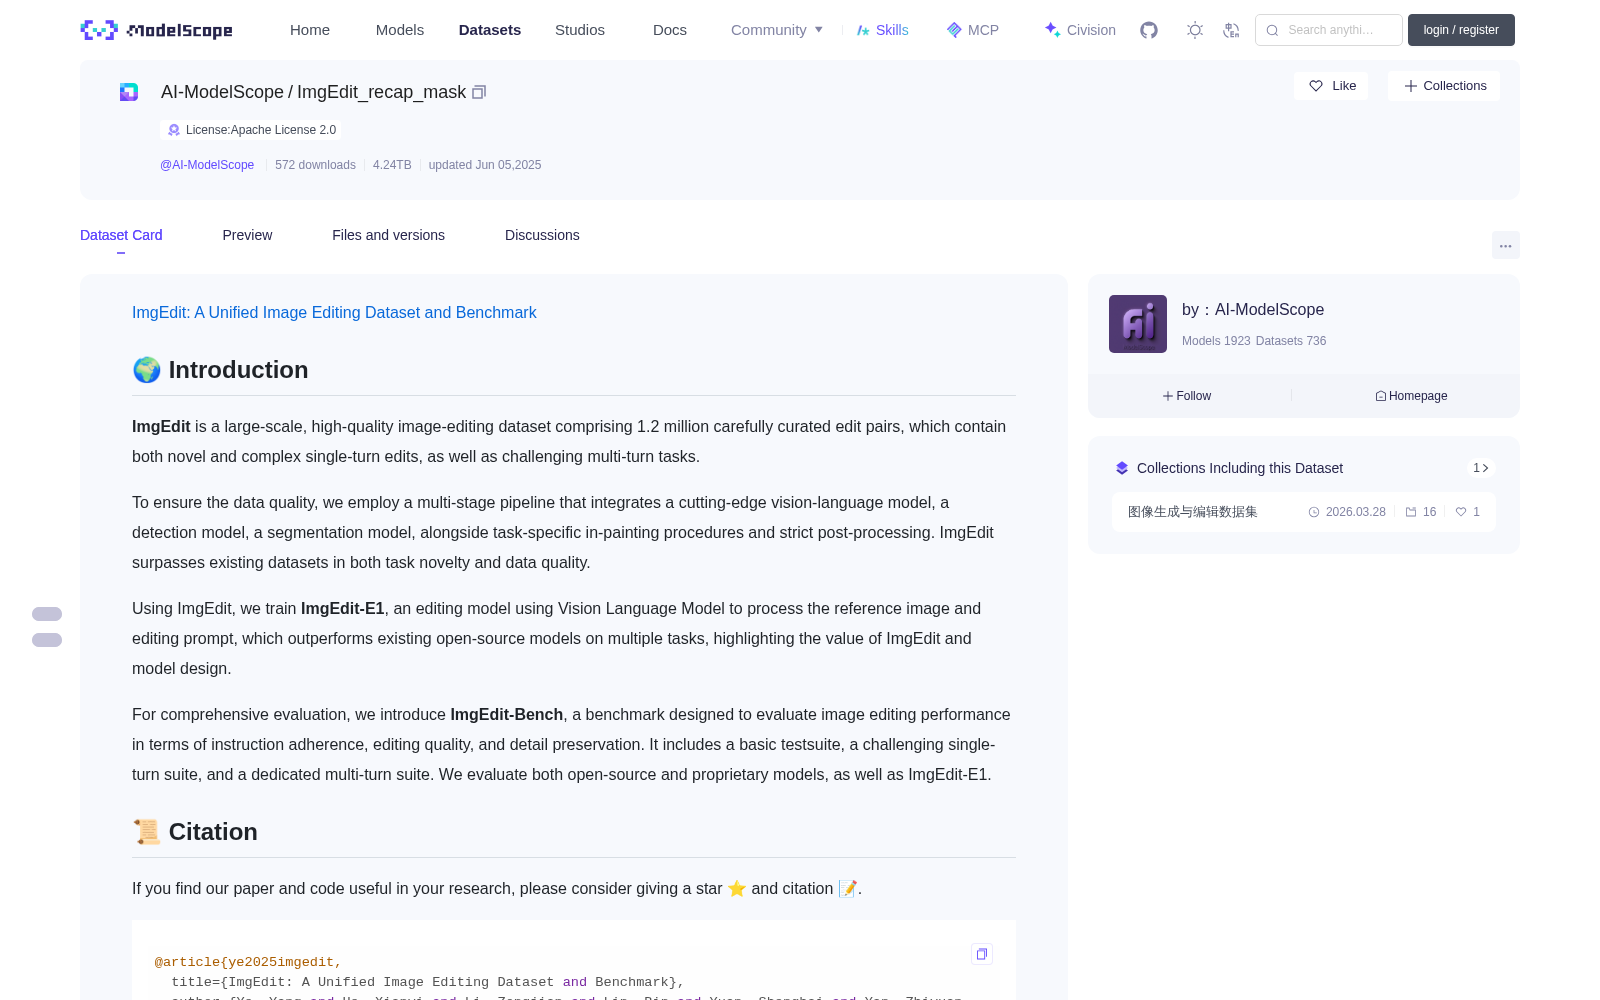Click the search magnifier icon
The width and height of the screenshot is (1600, 1000).
1273,30
